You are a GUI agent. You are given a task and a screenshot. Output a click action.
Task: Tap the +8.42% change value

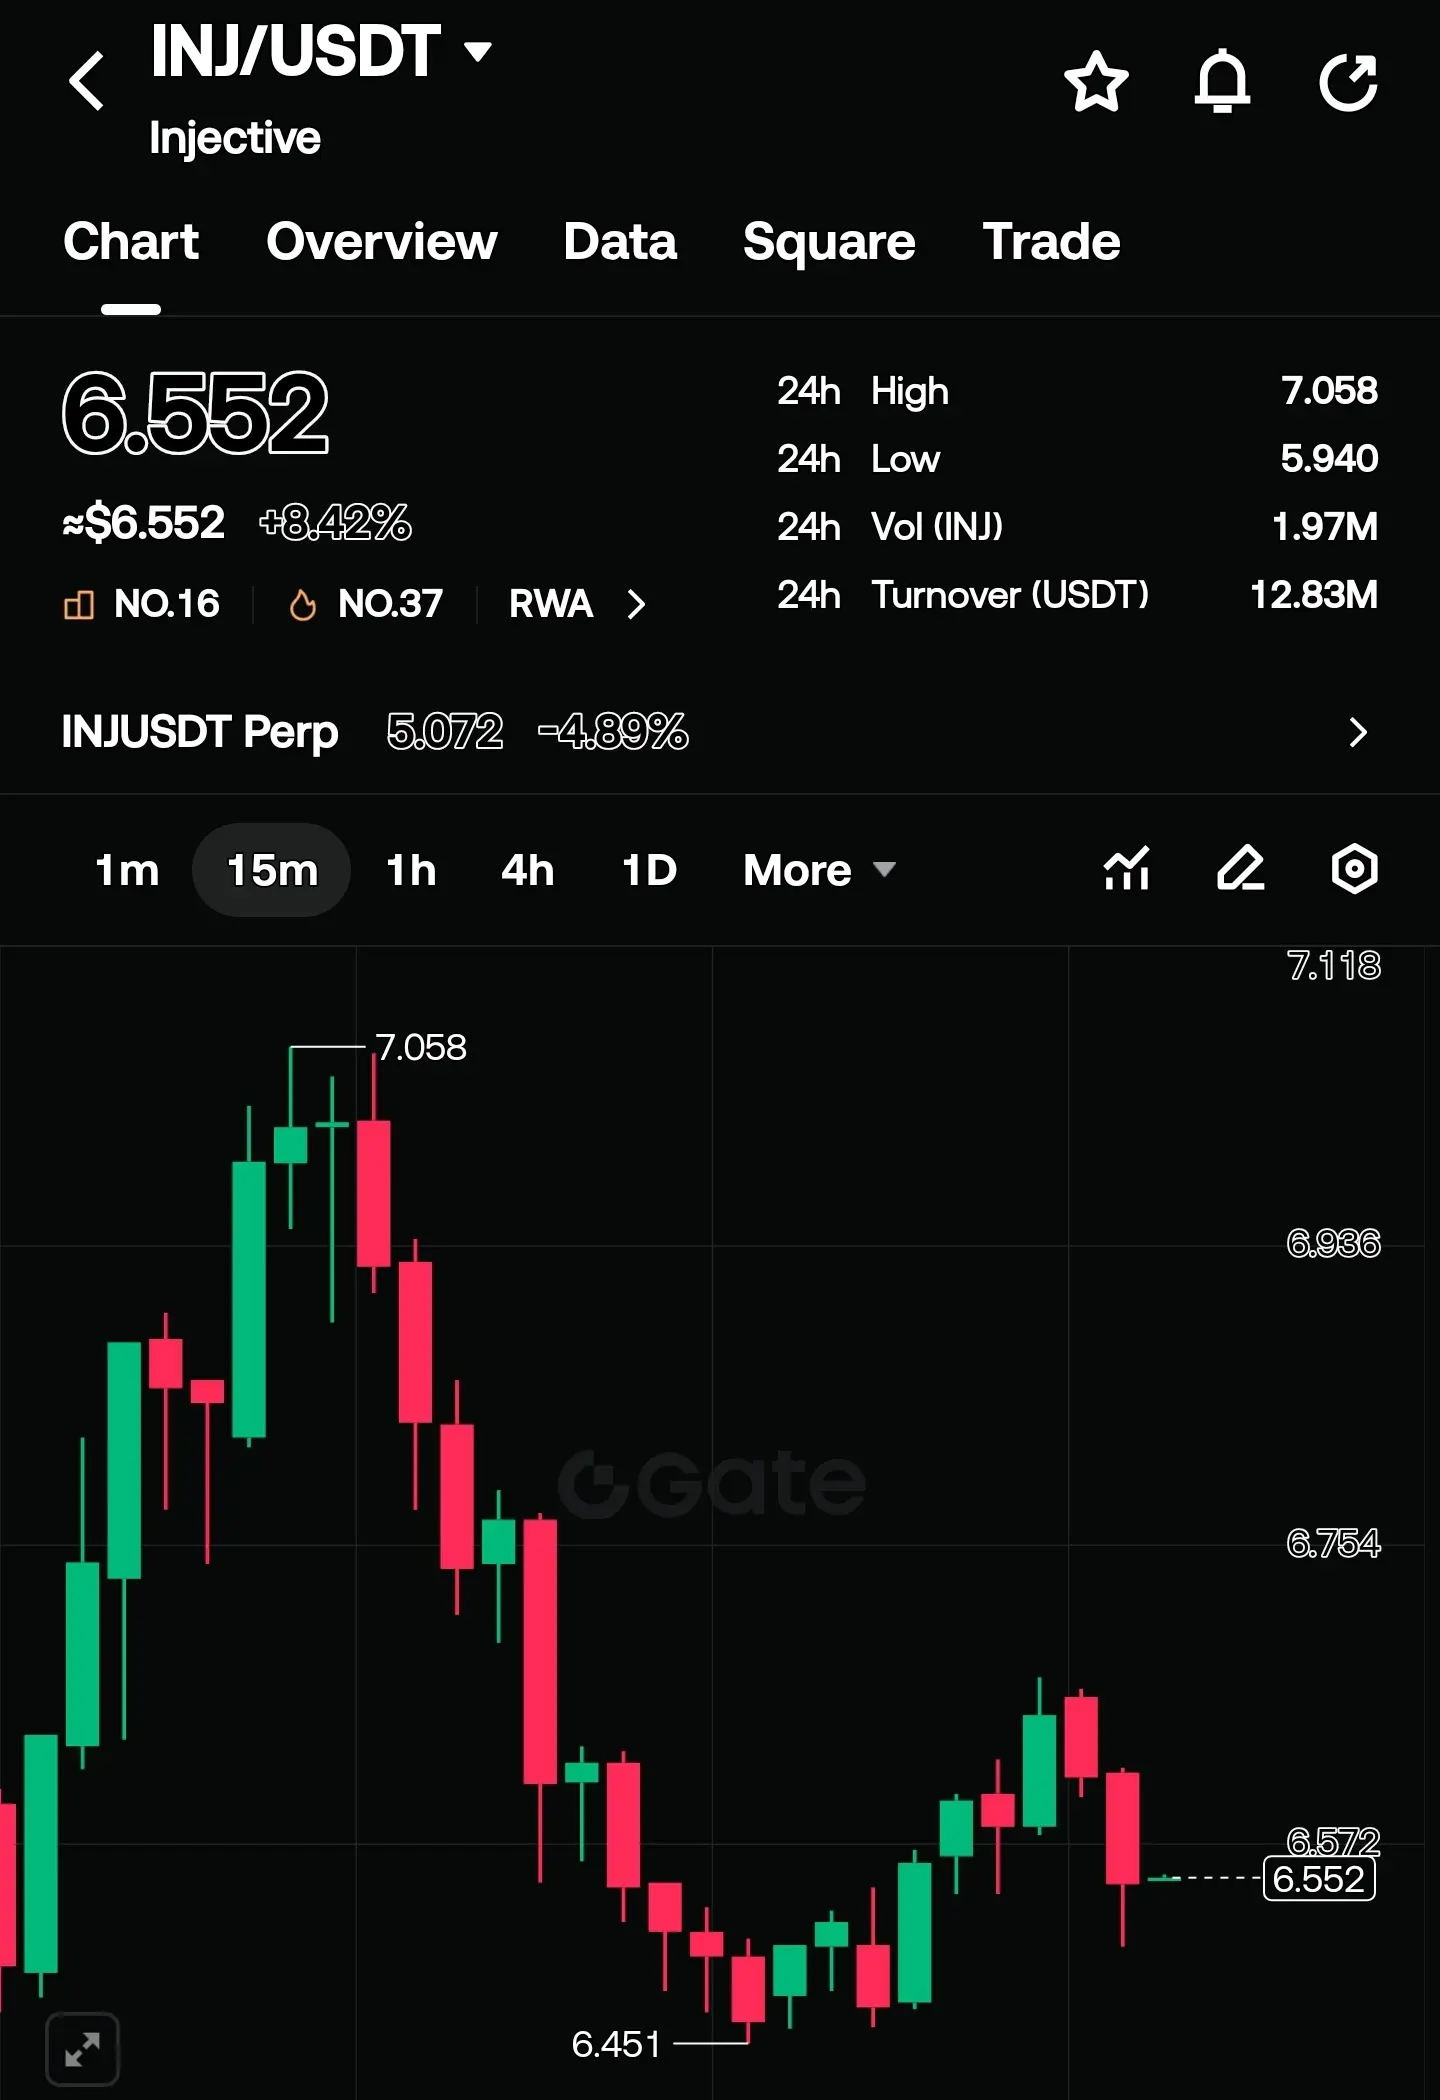pyautogui.click(x=335, y=522)
